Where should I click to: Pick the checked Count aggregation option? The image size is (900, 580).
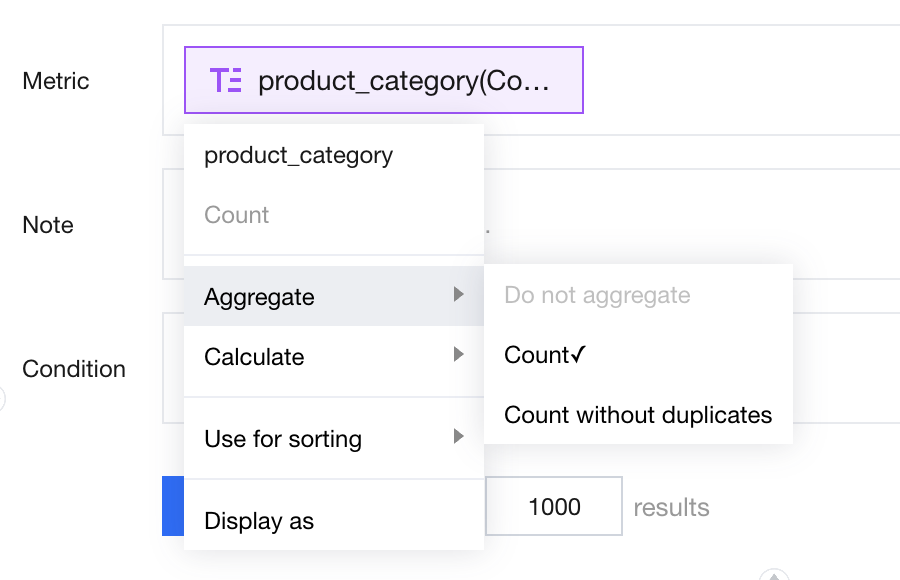[x=536, y=355]
